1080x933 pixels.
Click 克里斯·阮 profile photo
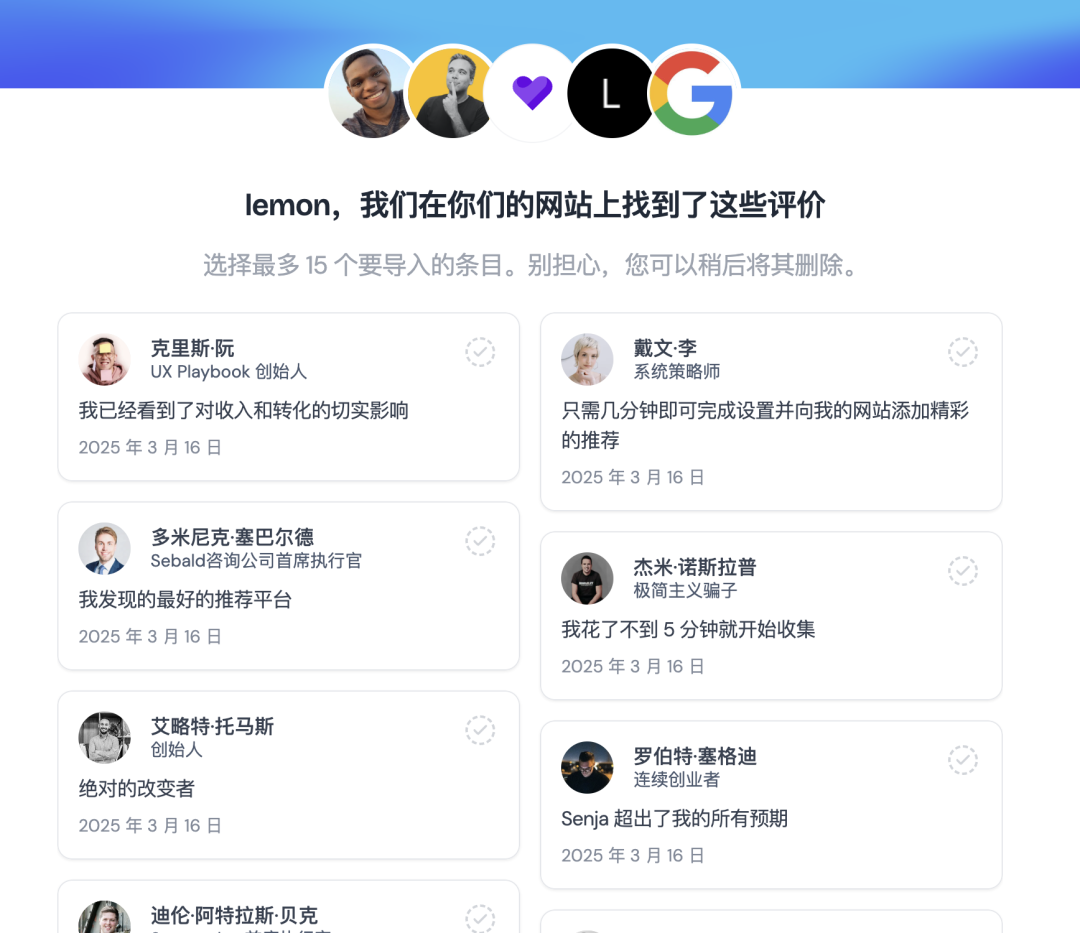pyautogui.click(x=105, y=359)
